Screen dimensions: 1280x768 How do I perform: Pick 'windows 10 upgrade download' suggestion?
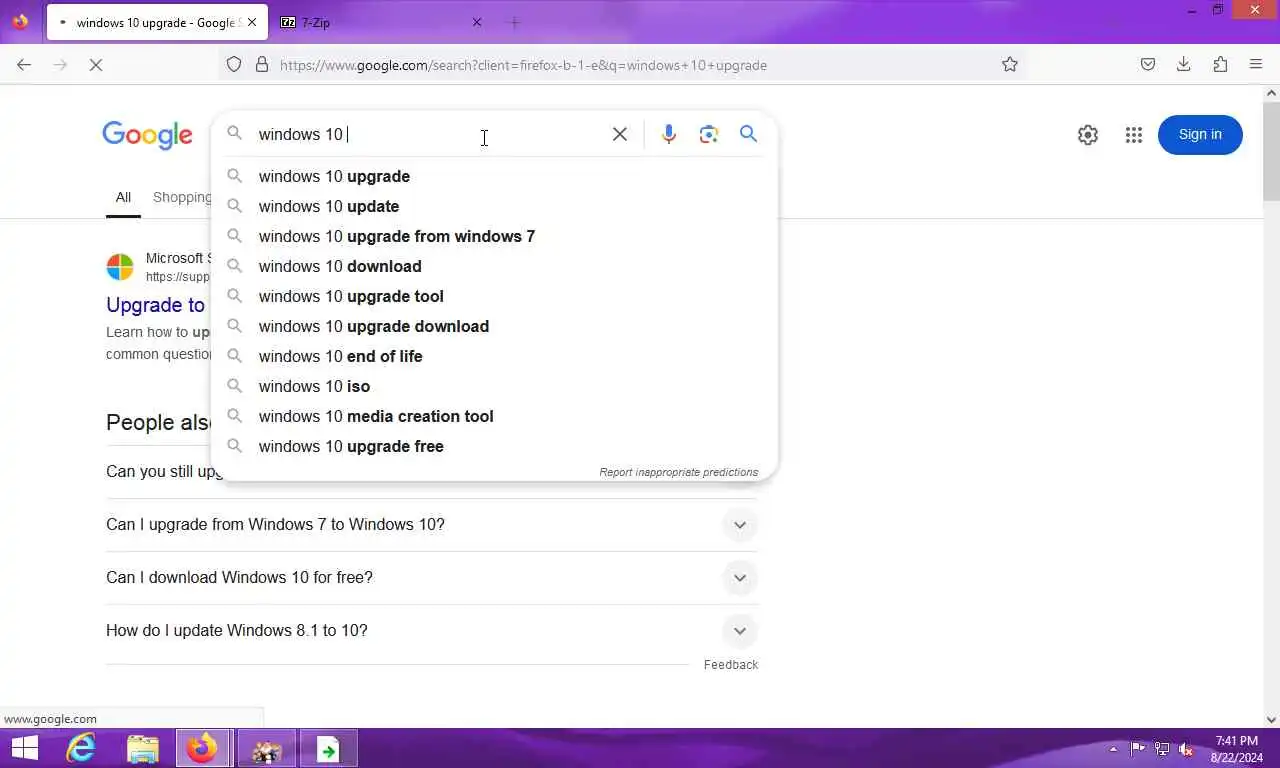pos(494,326)
